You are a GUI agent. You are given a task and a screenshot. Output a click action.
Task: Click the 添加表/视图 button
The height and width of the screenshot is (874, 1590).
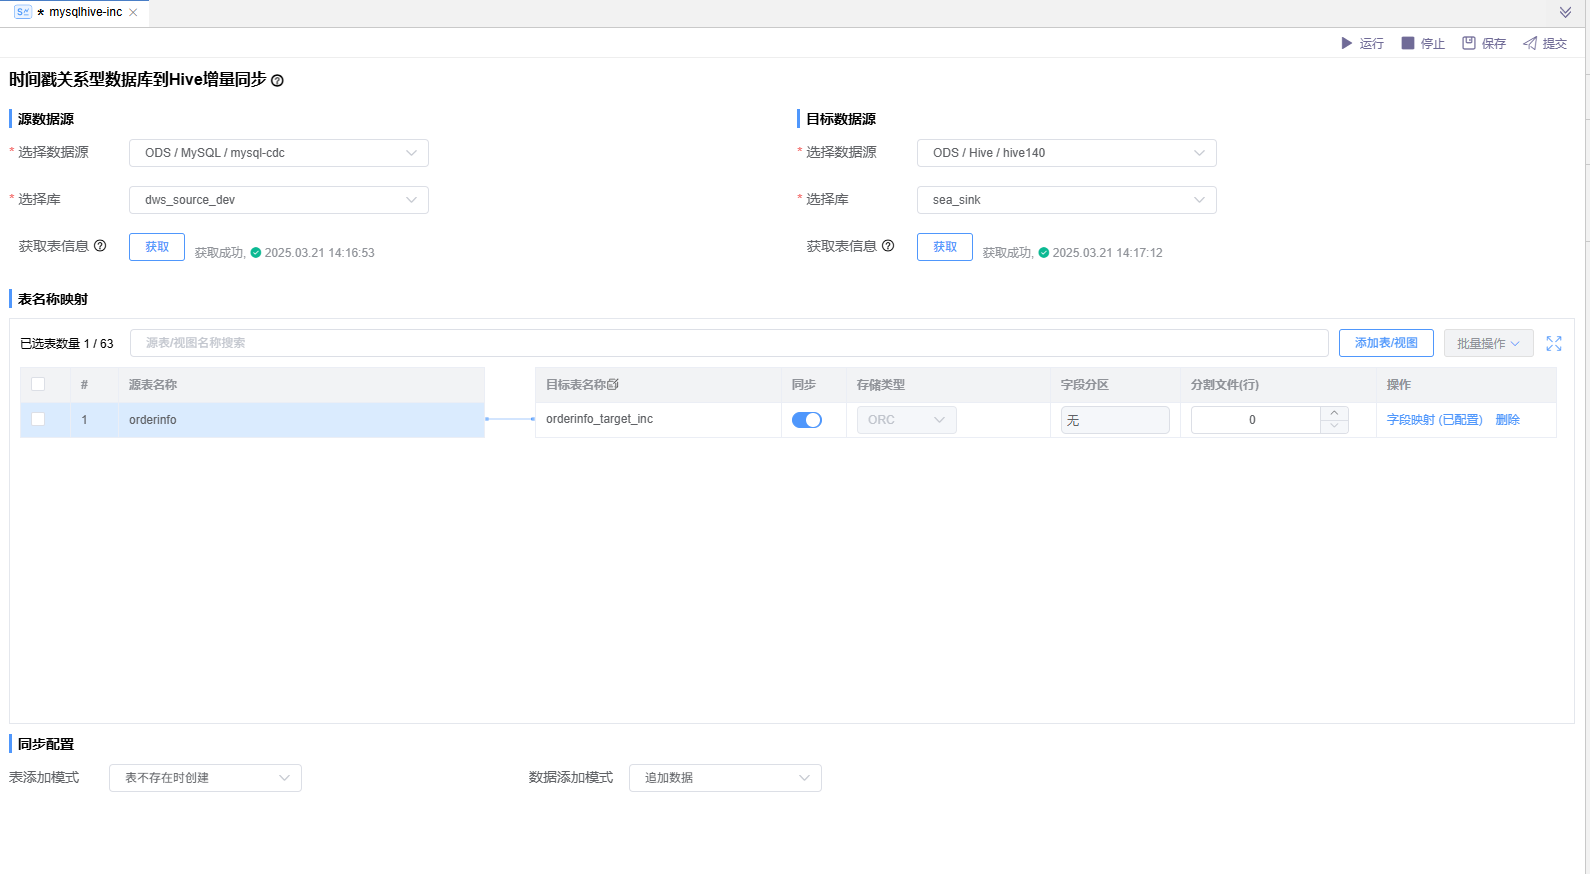(x=1386, y=343)
